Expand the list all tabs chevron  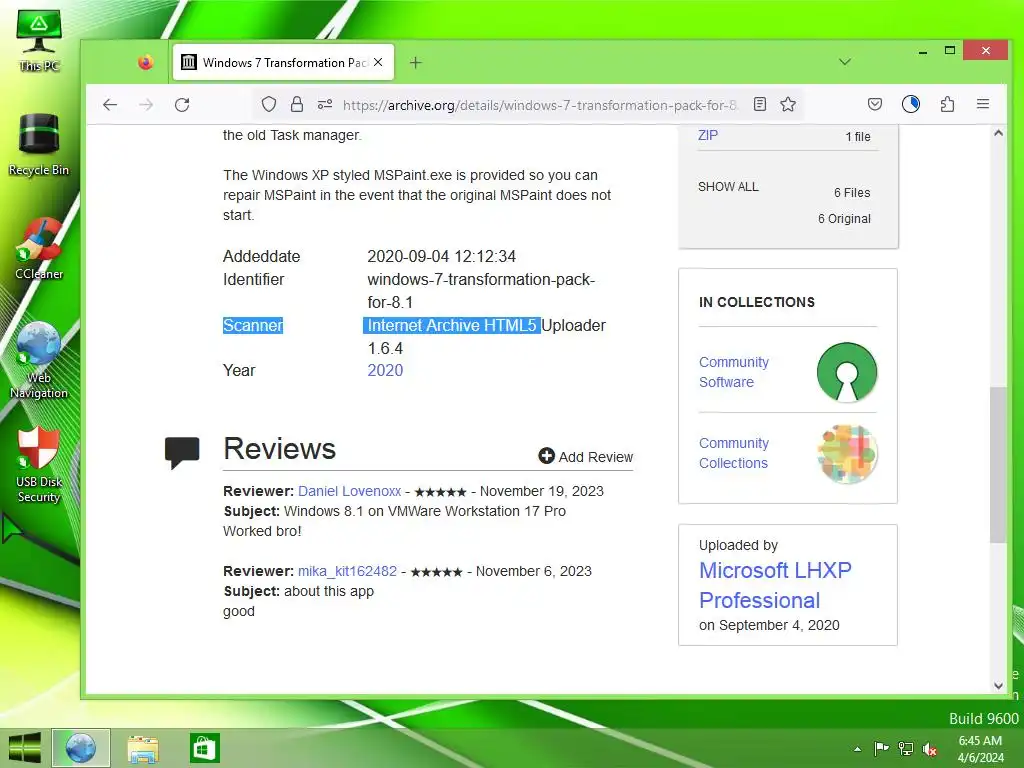point(845,62)
